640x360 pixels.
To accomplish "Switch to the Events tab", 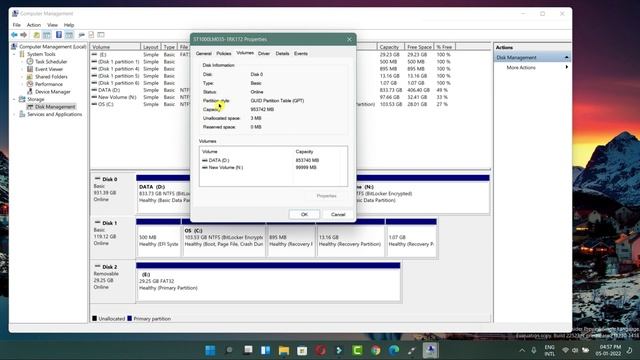I will 301,53.
